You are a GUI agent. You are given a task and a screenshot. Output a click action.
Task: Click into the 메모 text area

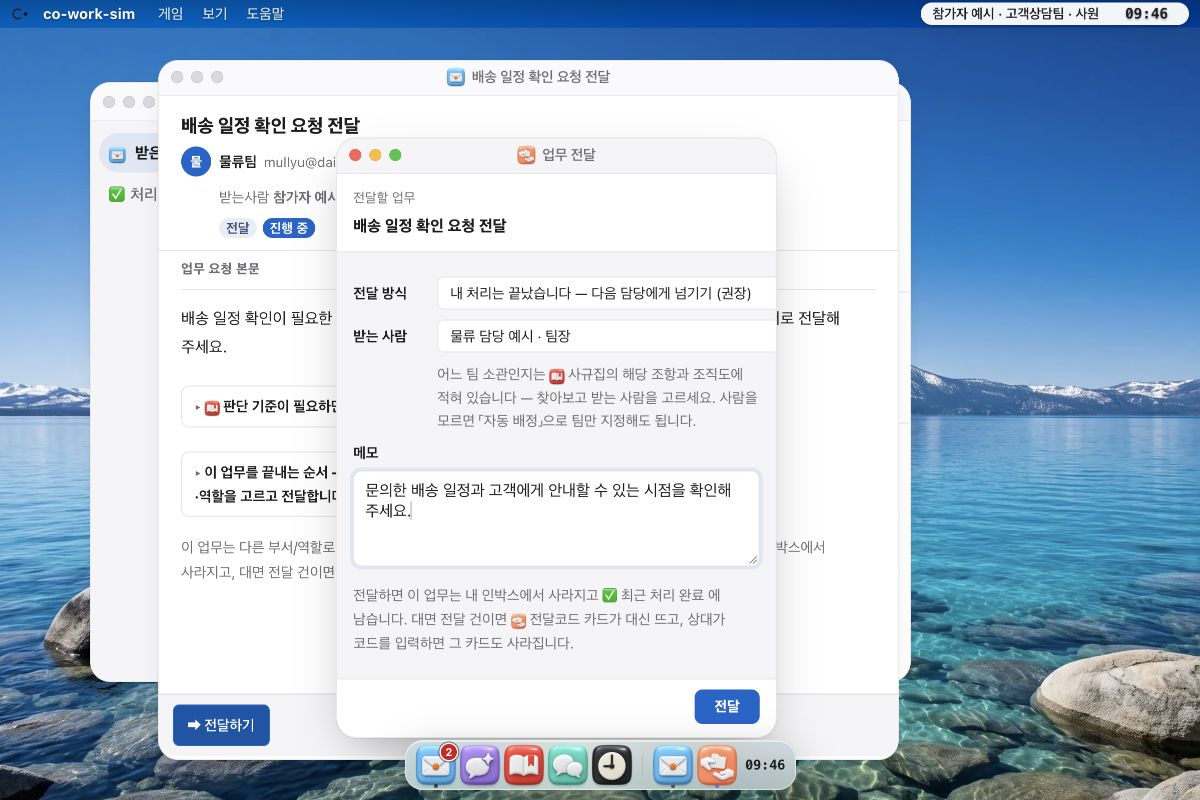pos(556,519)
